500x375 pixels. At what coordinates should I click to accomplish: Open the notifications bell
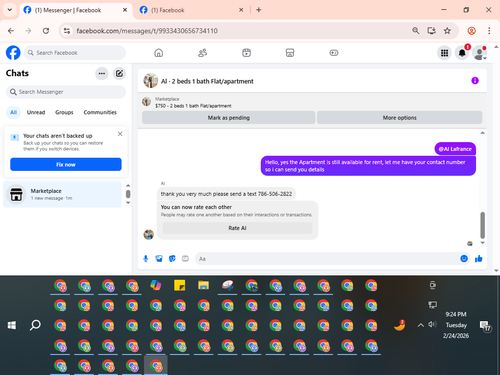(462, 53)
